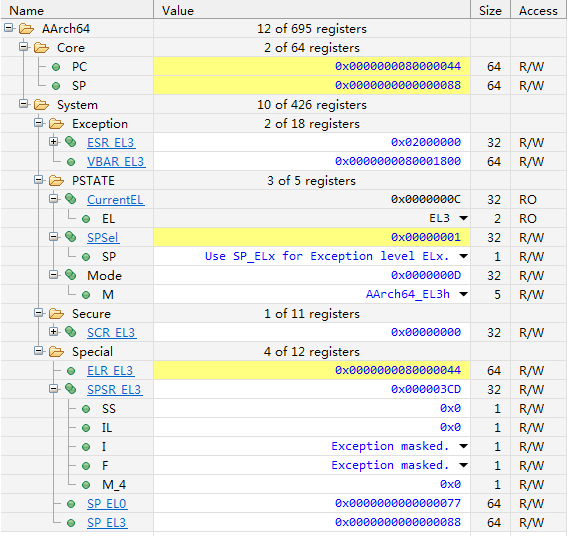Expand the ESR_EL3 register fields
Screen dimensions: 567x536
[x=54, y=141]
